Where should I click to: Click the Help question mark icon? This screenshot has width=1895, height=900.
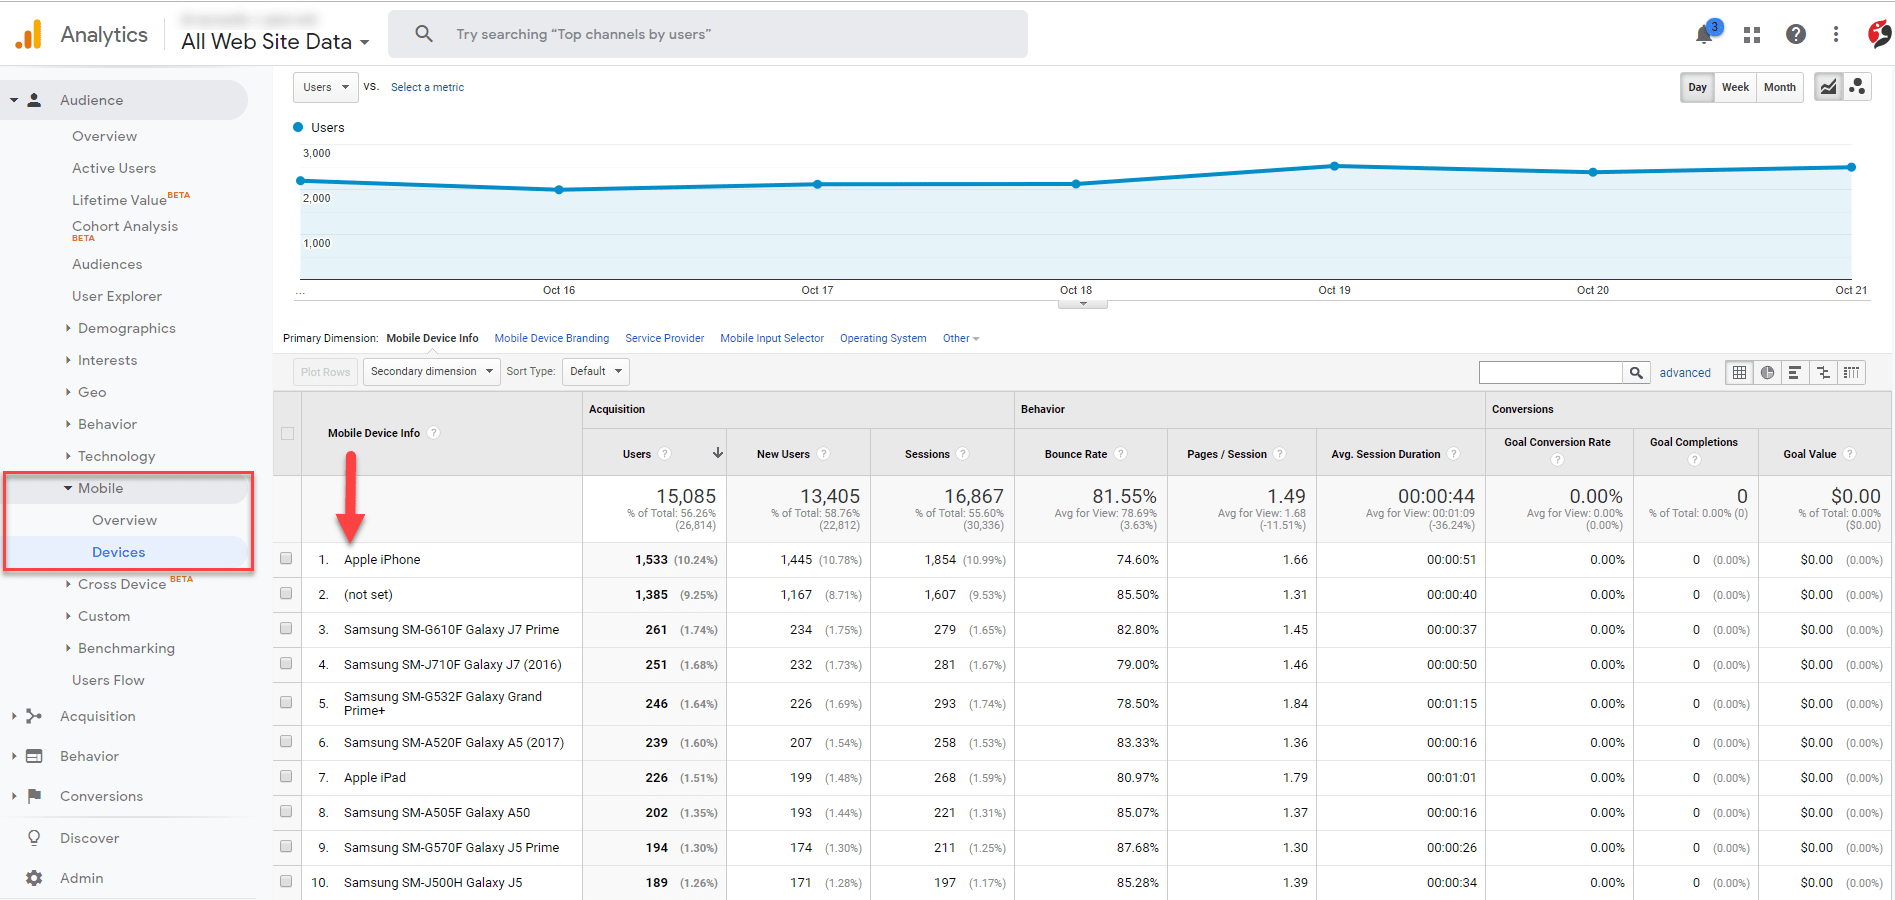(x=1796, y=34)
